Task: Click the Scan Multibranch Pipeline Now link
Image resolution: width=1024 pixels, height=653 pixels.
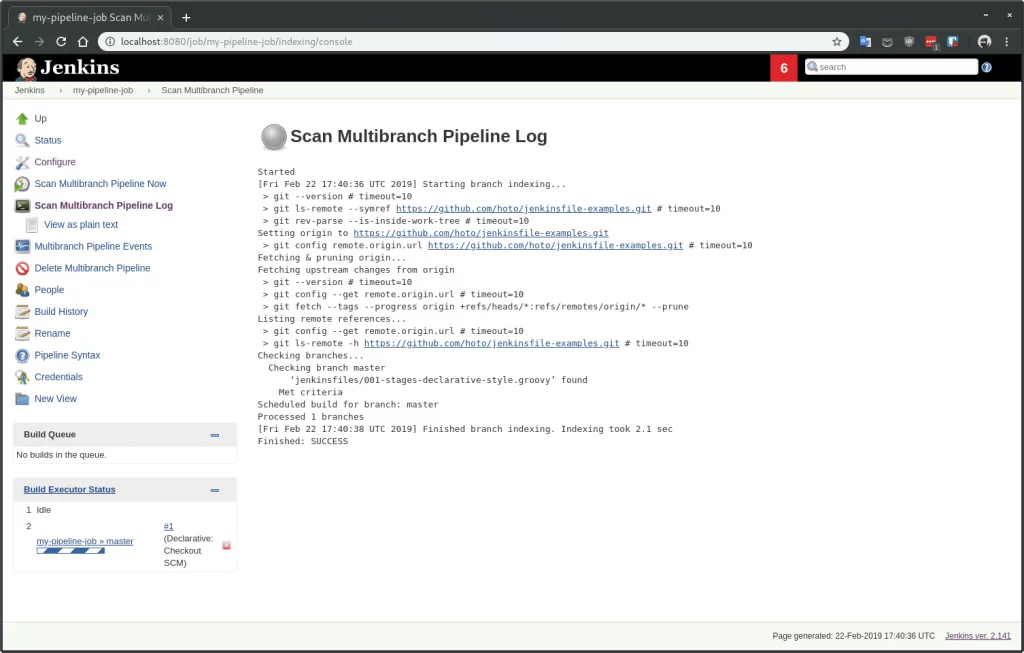Action: 101,184
